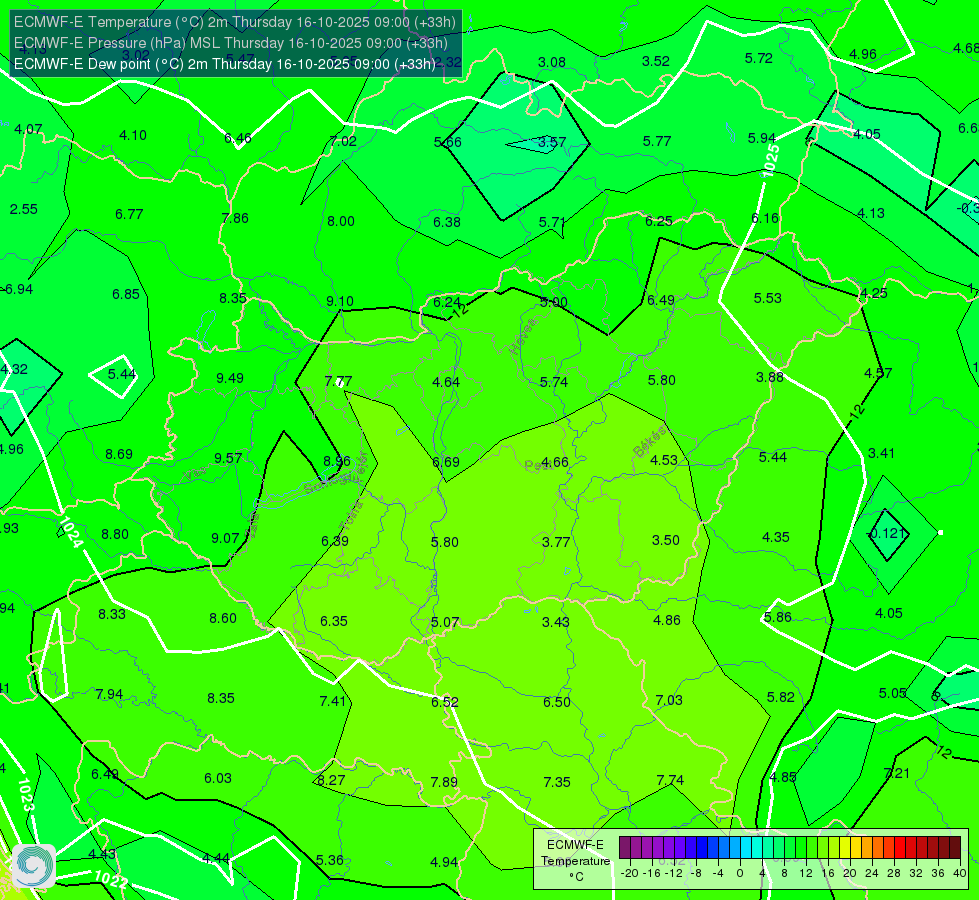
Task: Click the value 7.89
Action: pos(444,782)
